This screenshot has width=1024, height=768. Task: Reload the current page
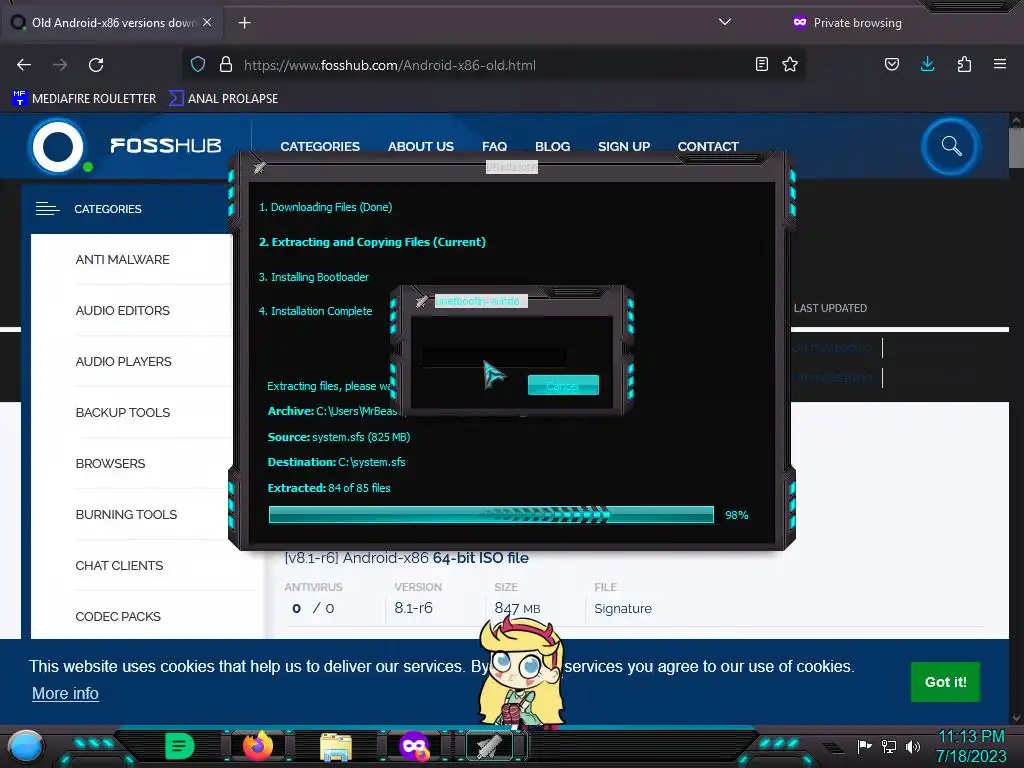tap(96, 65)
